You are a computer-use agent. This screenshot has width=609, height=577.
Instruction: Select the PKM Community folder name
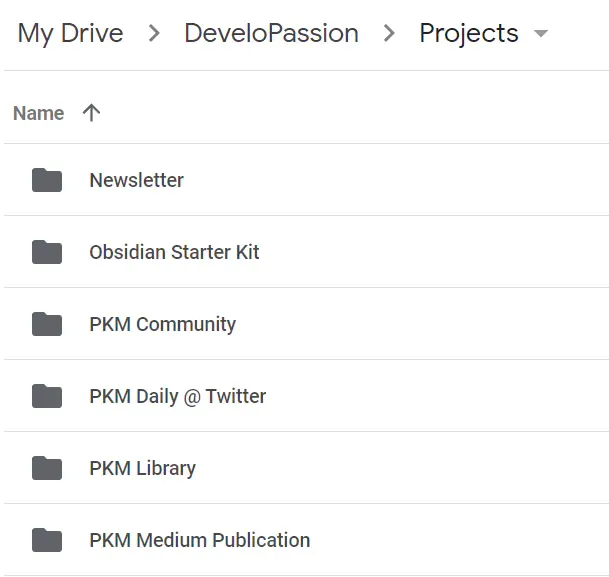[x=162, y=324]
